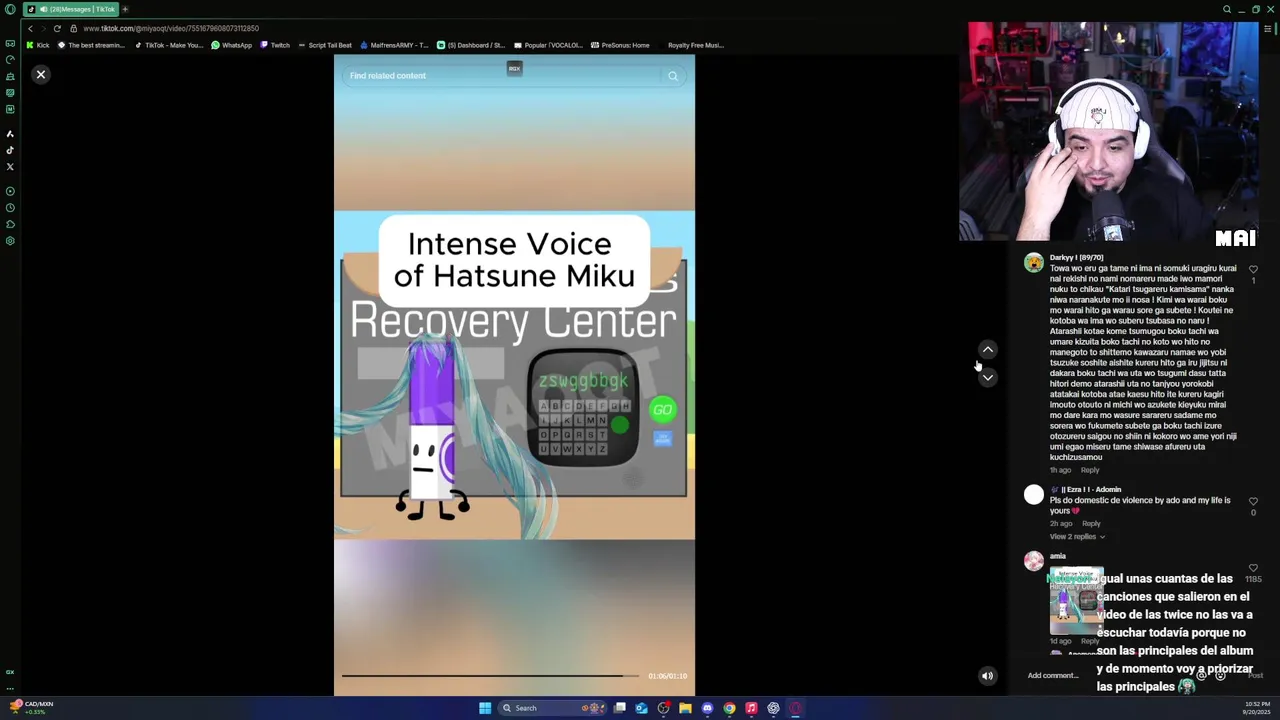
Task: Open the GX Control speedometer icon in sidebar
Action: [x=10, y=59]
